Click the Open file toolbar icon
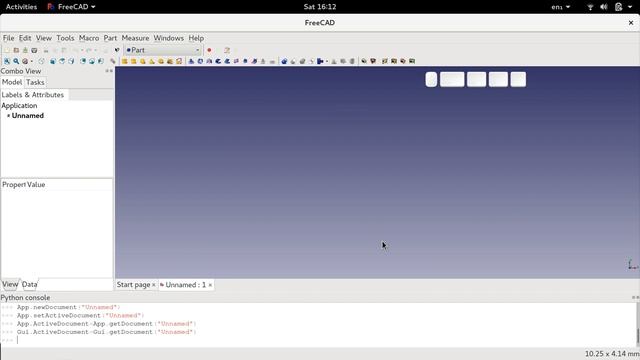Viewport: 640px width, 360px height. (x=16, y=50)
